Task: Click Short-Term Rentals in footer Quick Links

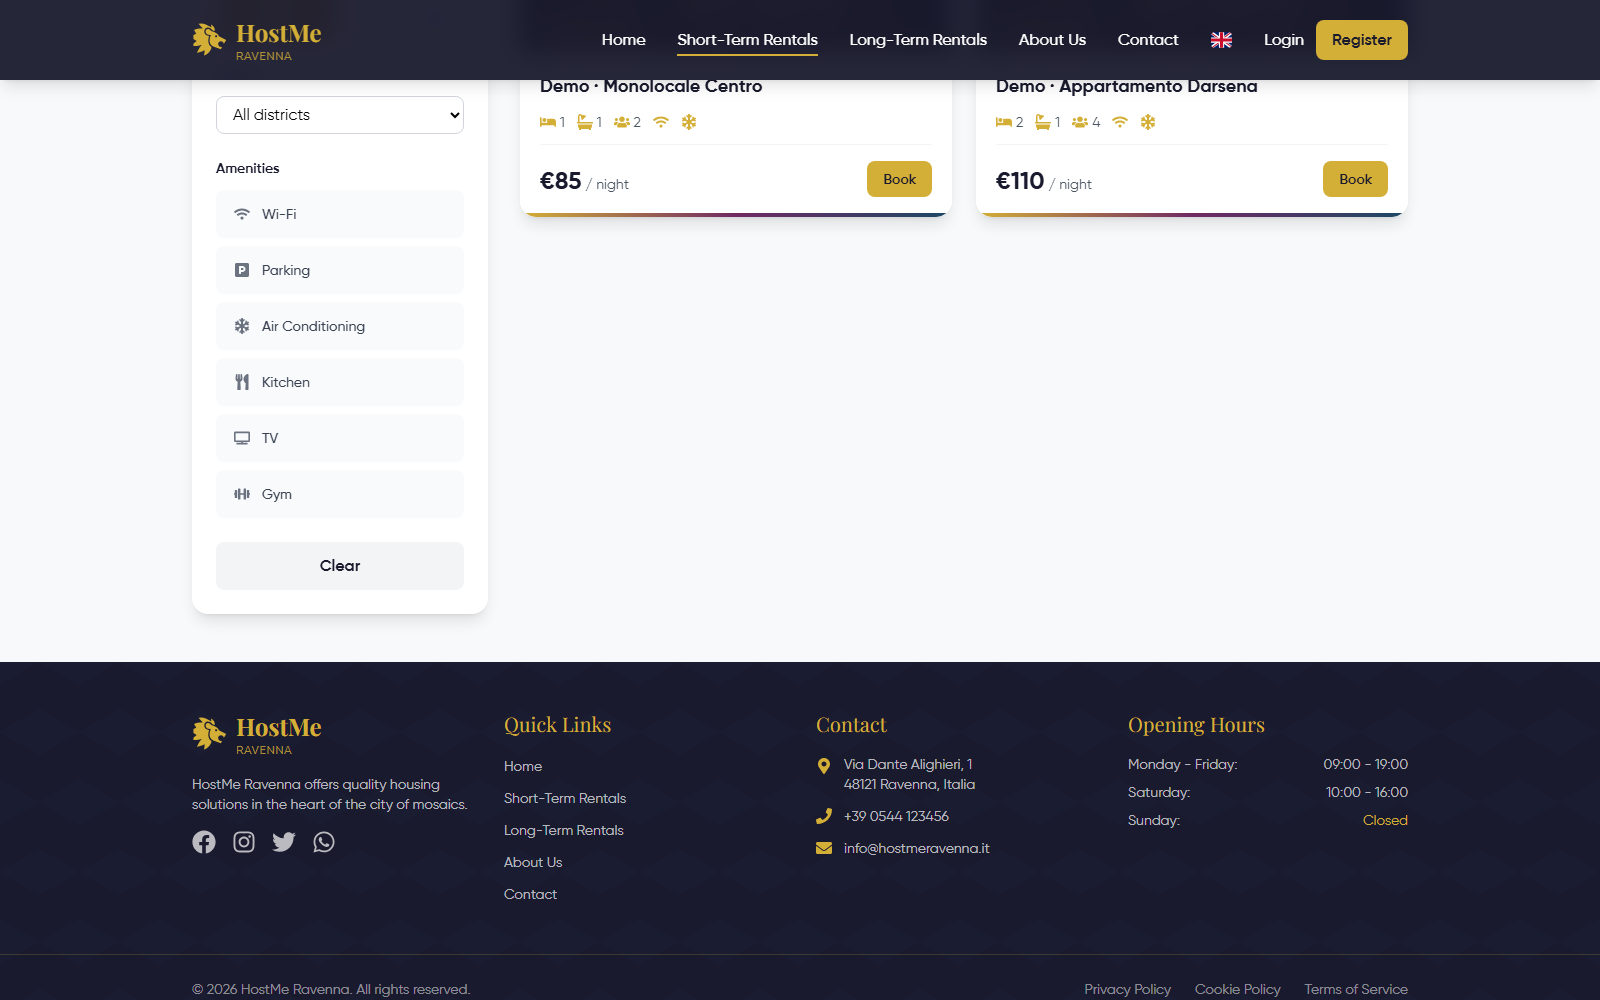Action: [565, 798]
